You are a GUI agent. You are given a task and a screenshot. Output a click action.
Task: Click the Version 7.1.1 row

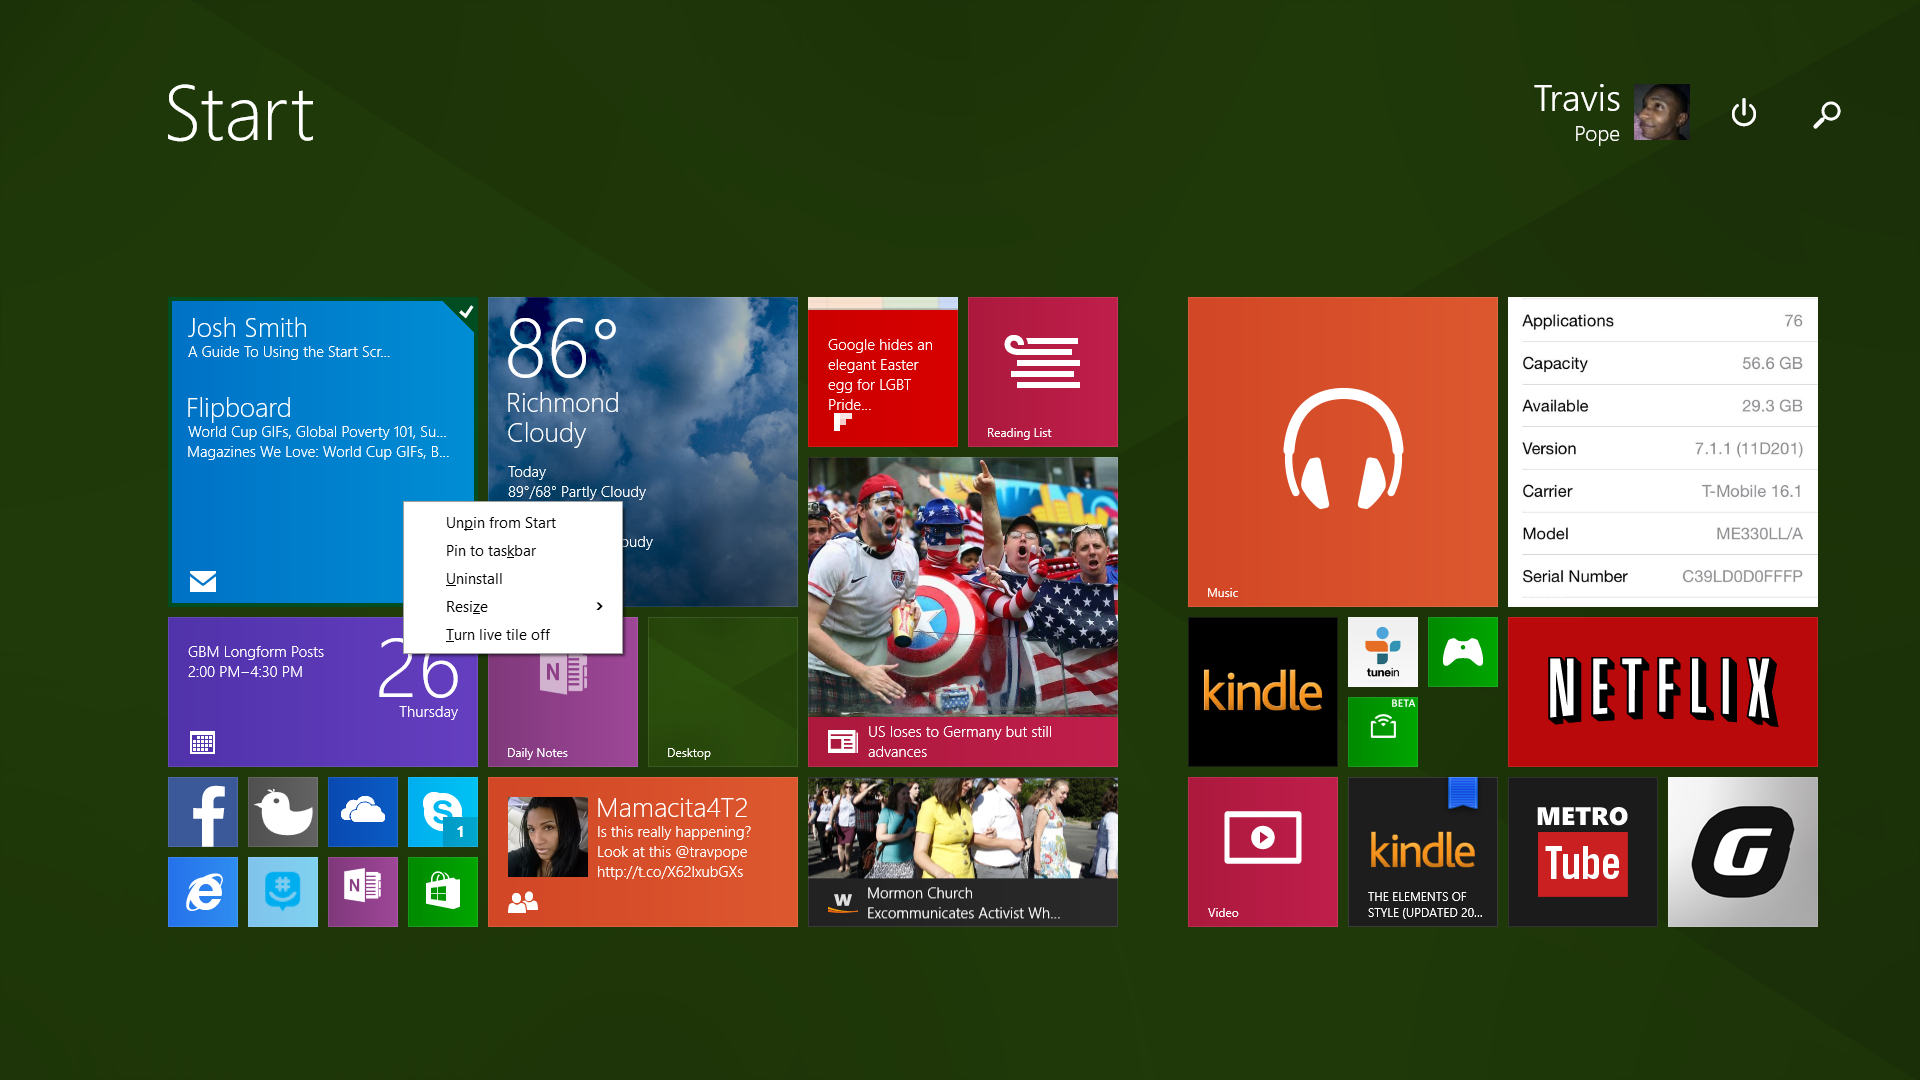tap(1662, 449)
